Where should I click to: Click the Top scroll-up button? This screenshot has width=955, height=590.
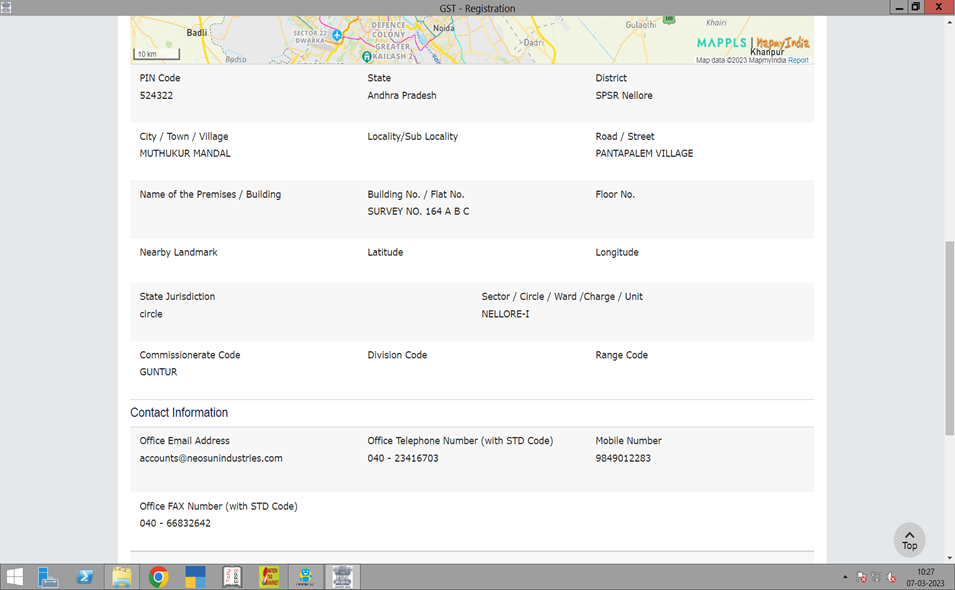[909, 540]
